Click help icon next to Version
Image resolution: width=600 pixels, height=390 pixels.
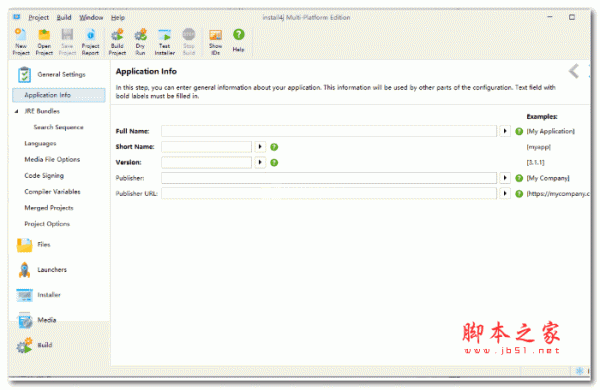point(274,163)
